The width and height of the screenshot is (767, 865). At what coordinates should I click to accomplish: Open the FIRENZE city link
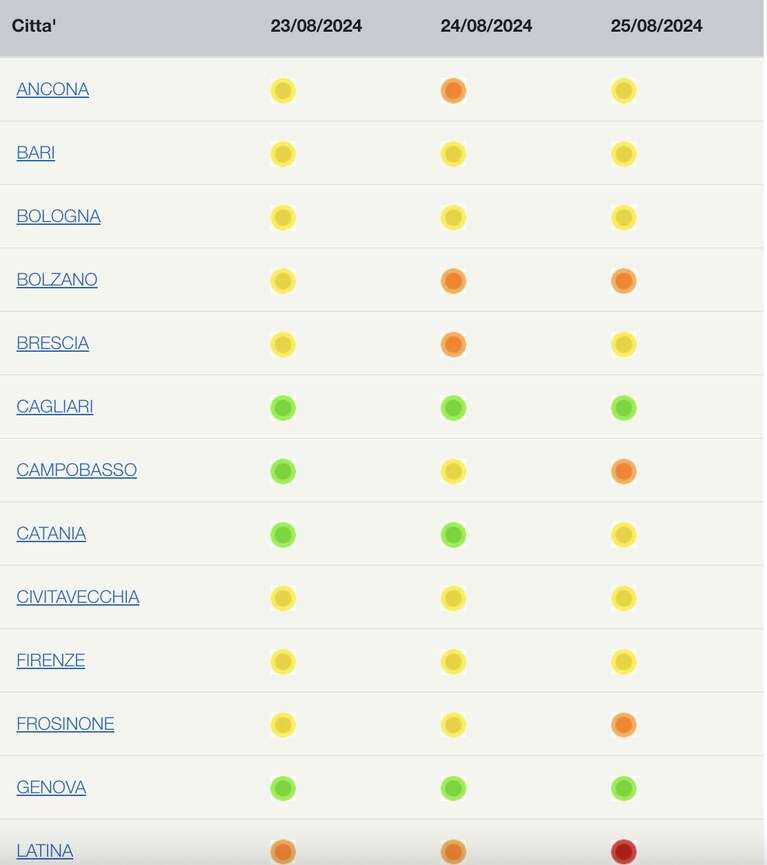(51, 660)
